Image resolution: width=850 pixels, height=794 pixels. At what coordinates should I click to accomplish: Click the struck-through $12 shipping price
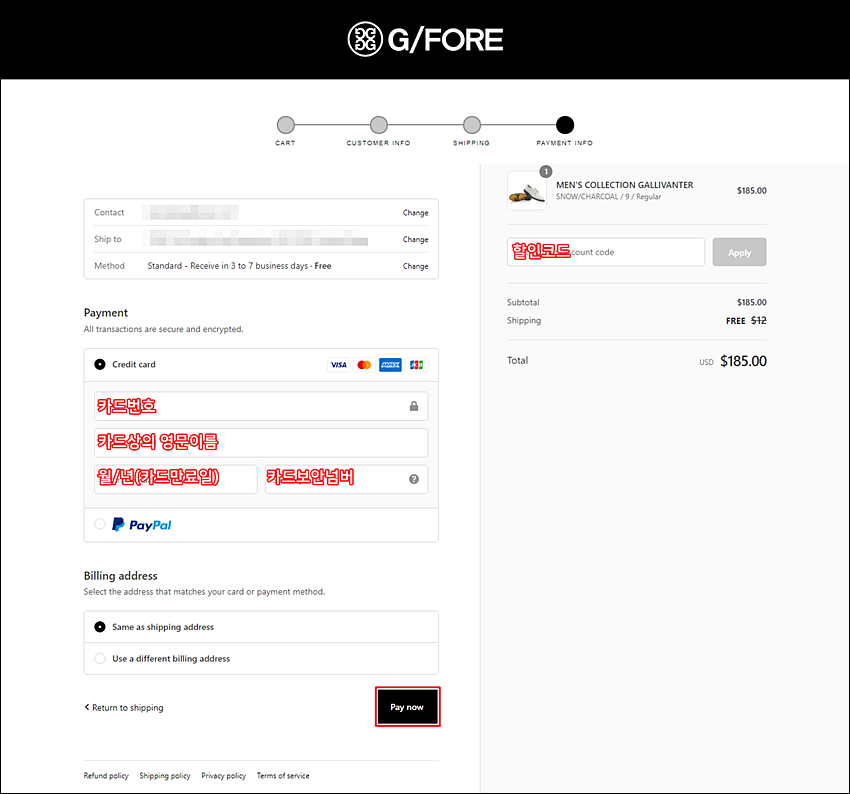[x=758, y=320]
